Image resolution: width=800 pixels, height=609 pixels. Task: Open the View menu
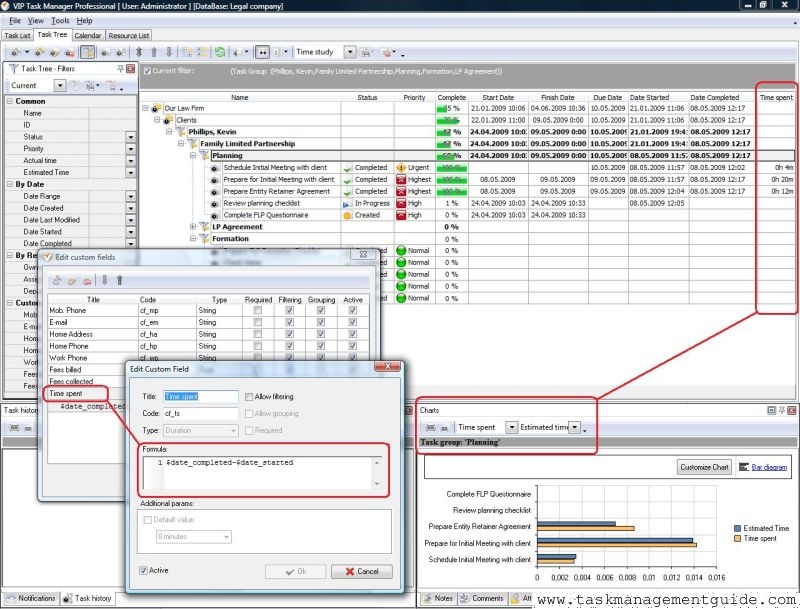[x=36, y=21]
